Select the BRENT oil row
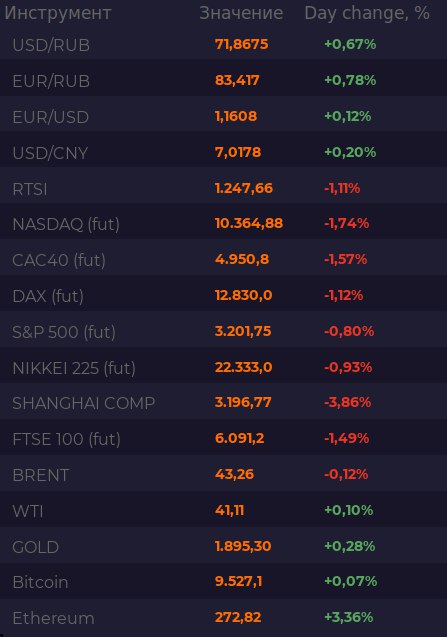447x637 pixels. click(x=224, y=474)
